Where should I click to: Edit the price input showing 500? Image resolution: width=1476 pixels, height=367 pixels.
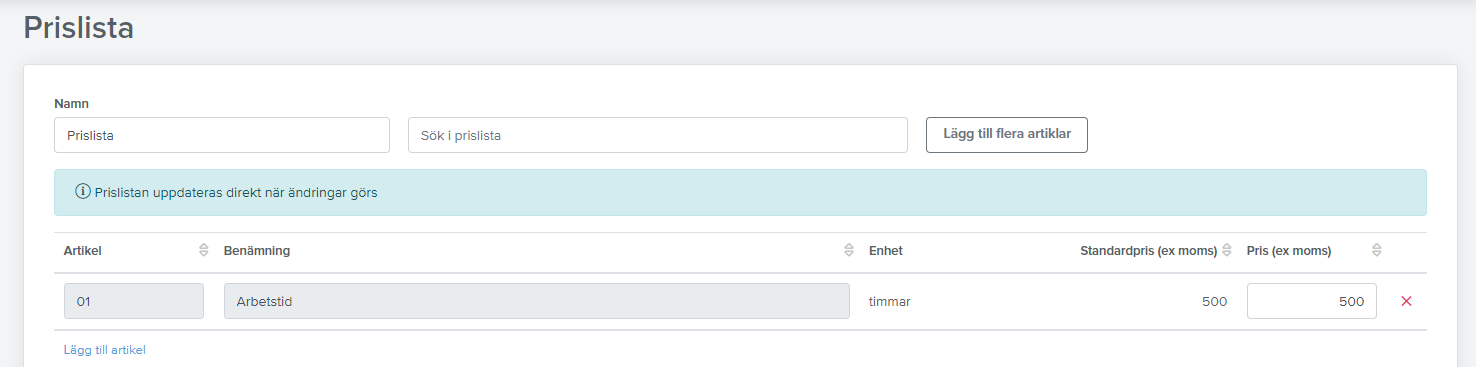tap(1312, 301)
